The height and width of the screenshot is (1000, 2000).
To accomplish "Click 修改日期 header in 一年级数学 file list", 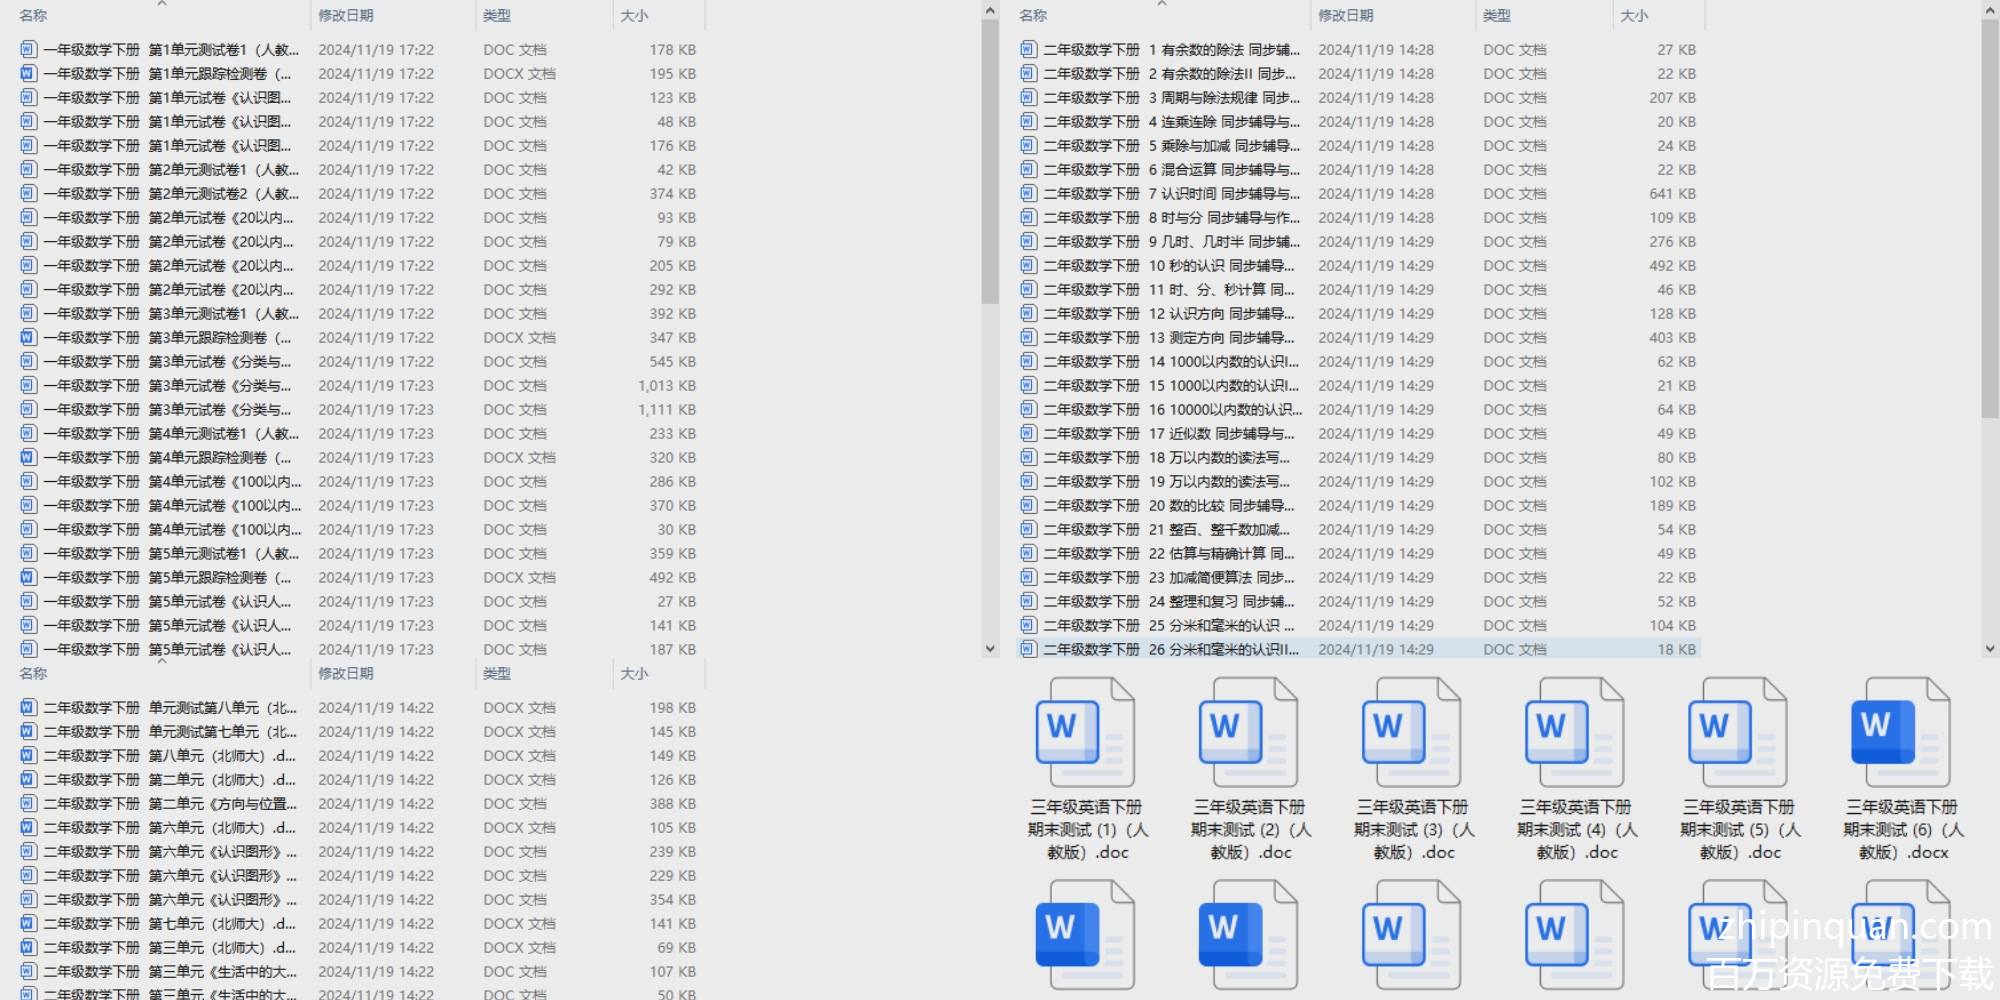I will pyautogui.click(x=346, y=15).
